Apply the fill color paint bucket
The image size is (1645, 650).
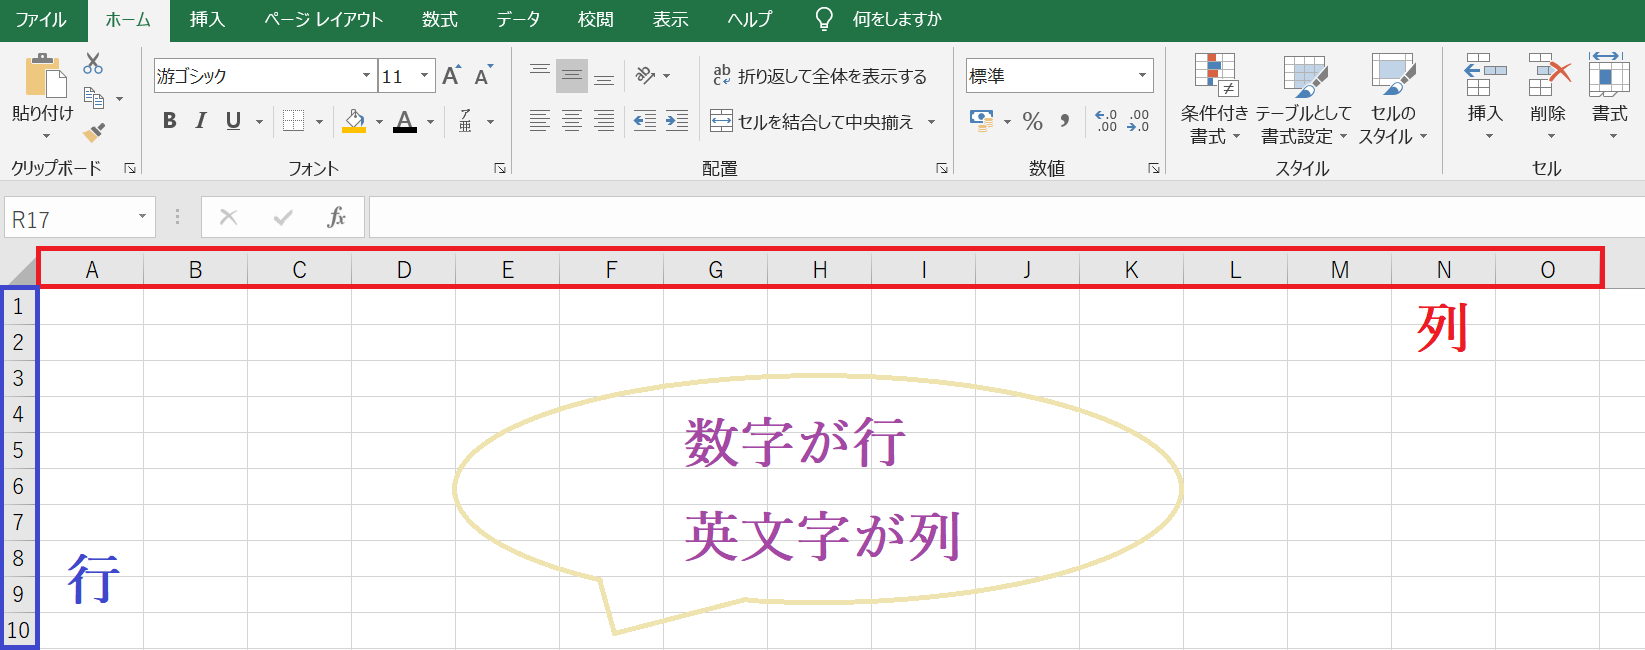[x=354, y=121]
